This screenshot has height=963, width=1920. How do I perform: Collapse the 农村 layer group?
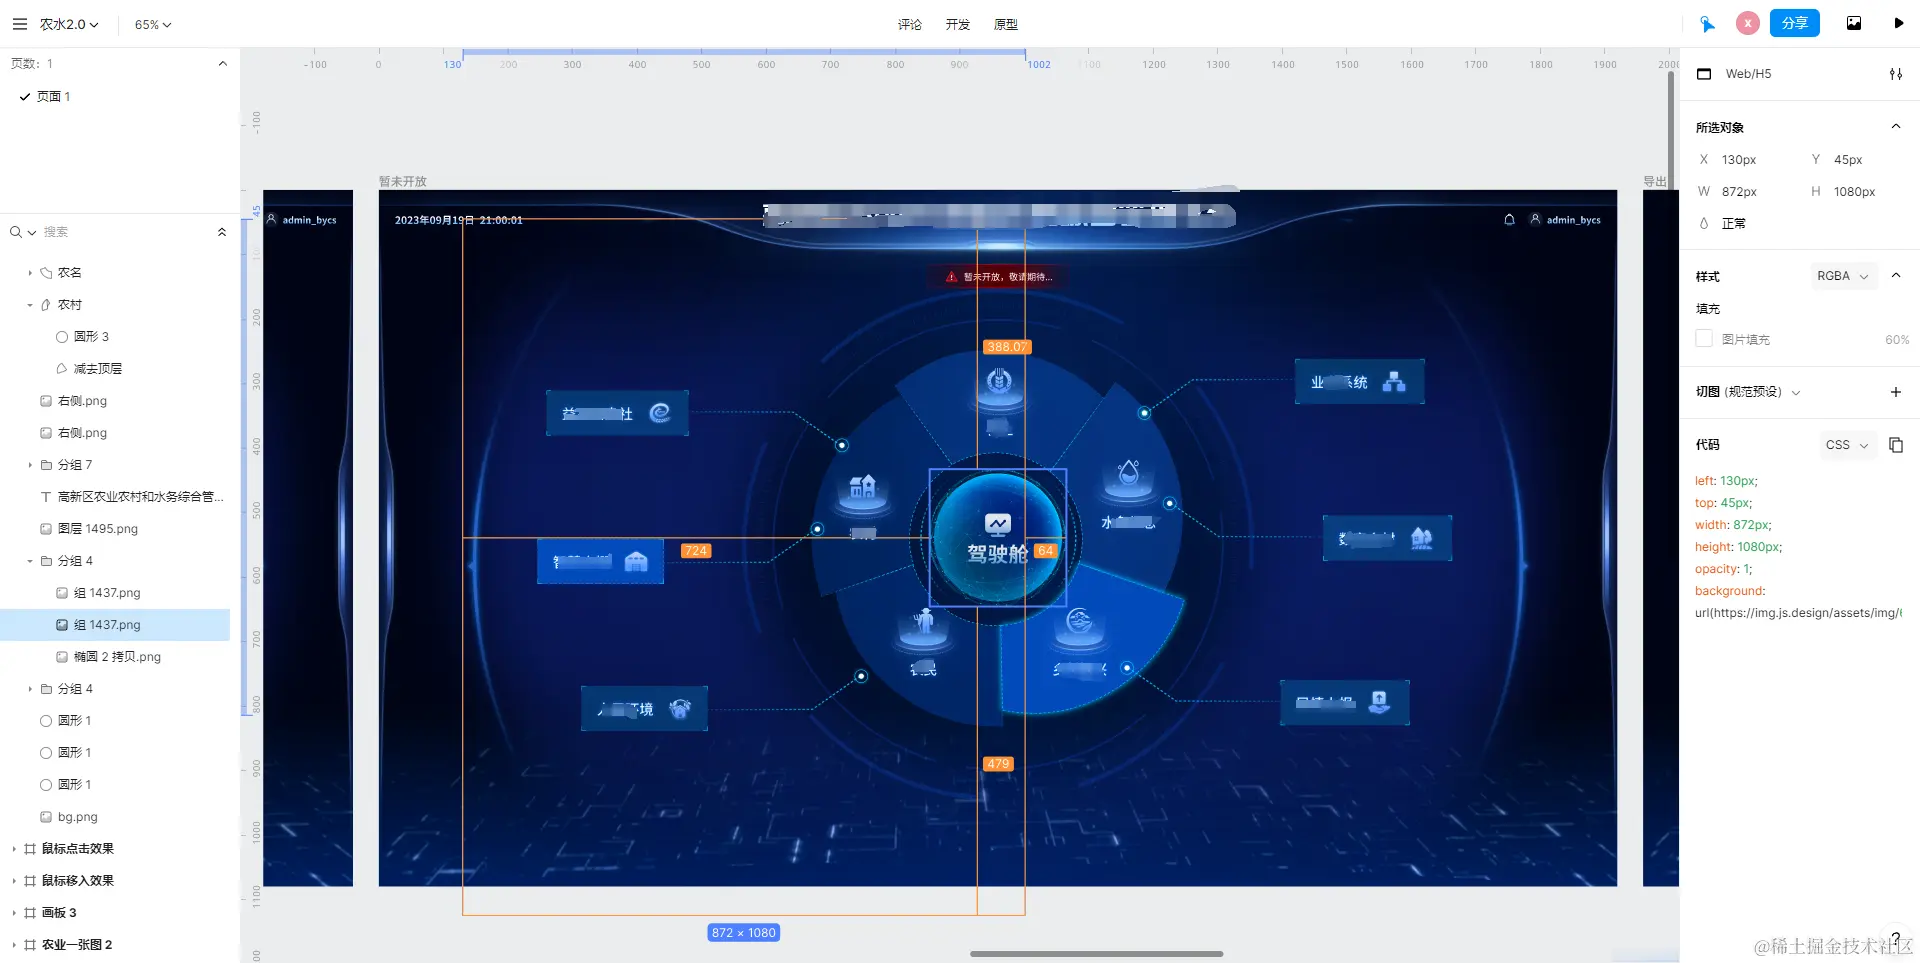(x=30, y=304)
